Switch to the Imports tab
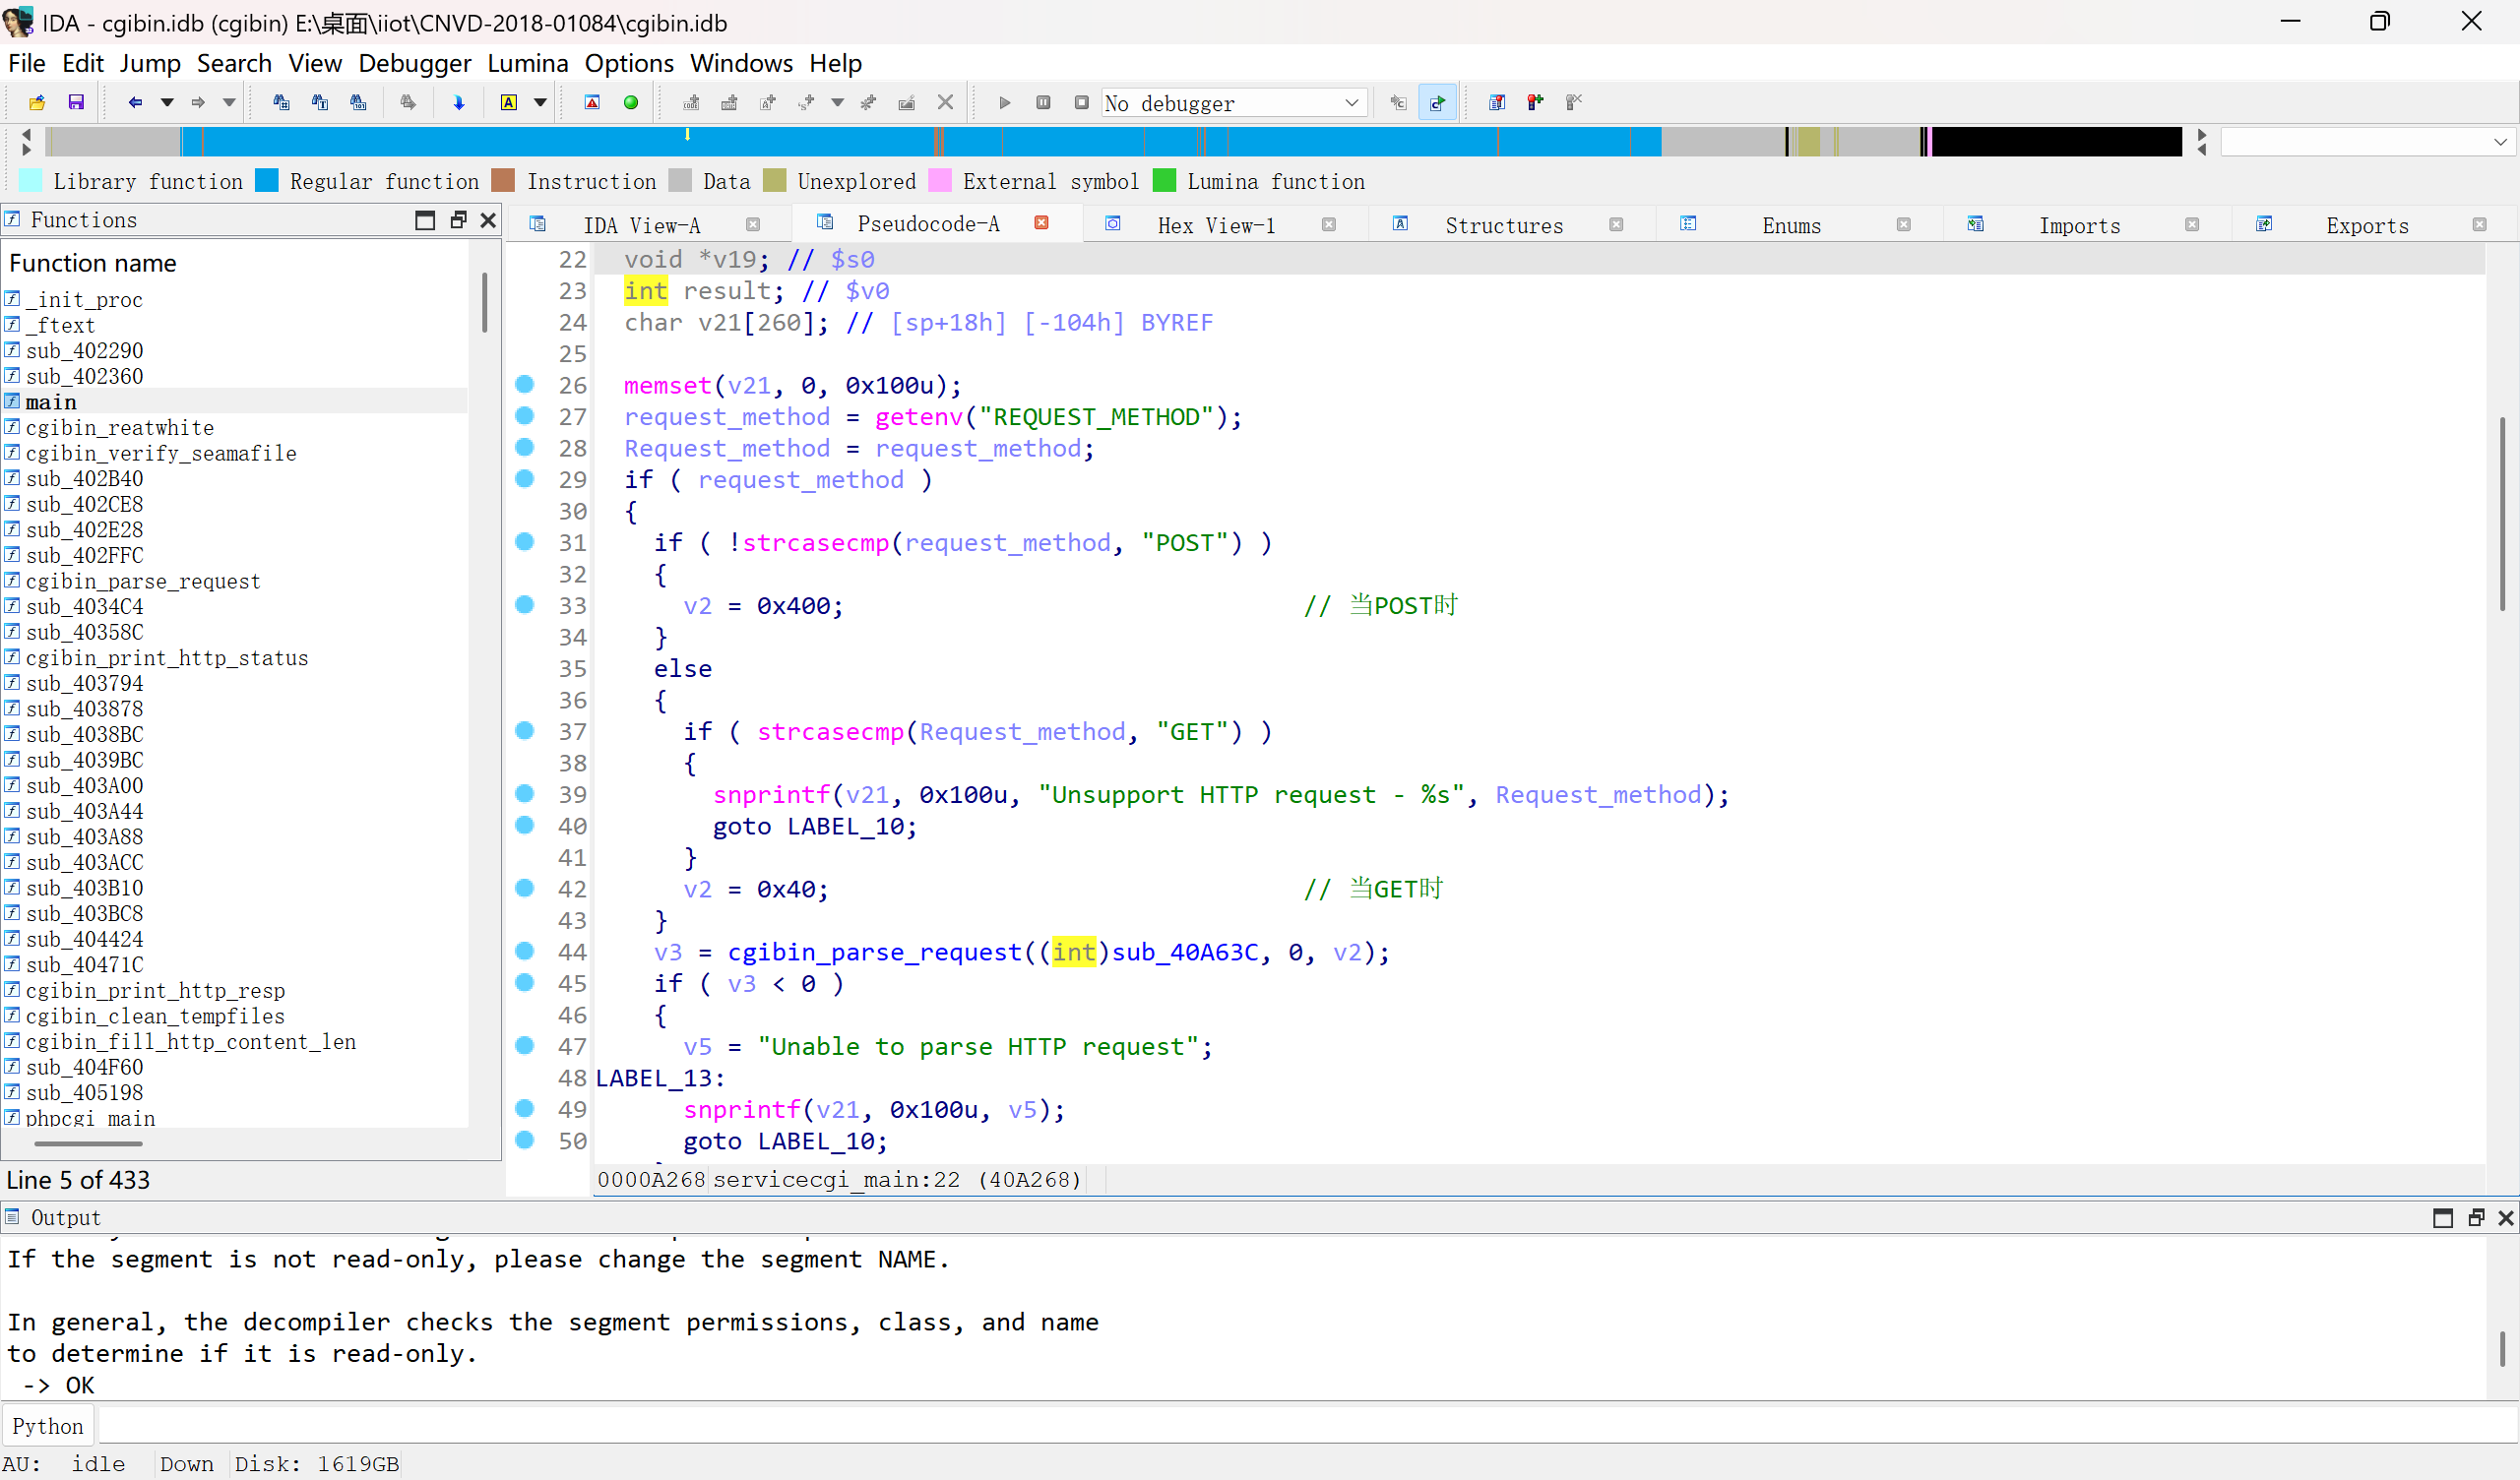This screenshot has height=1480, width=2520. pyautogui.click(x=2079, y=225)
